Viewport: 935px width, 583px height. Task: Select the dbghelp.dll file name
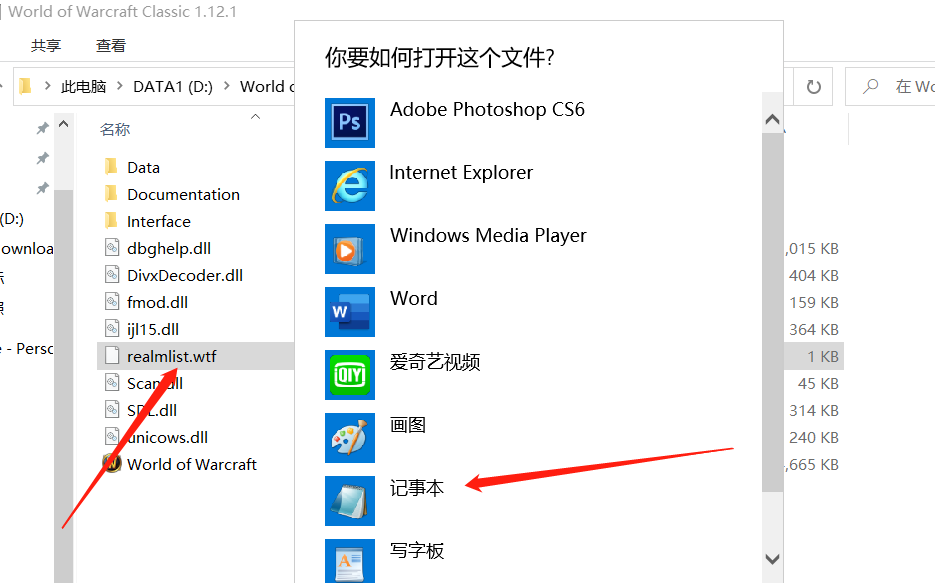point(169,249)
